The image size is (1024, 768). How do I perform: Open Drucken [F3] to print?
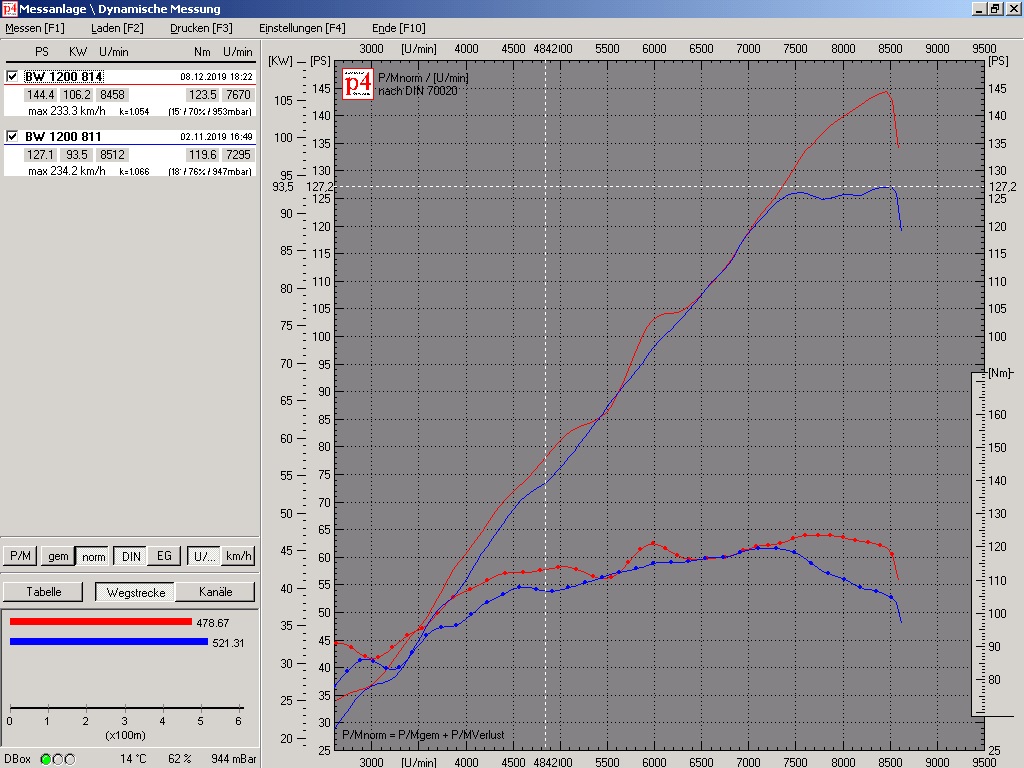[201, 28]
